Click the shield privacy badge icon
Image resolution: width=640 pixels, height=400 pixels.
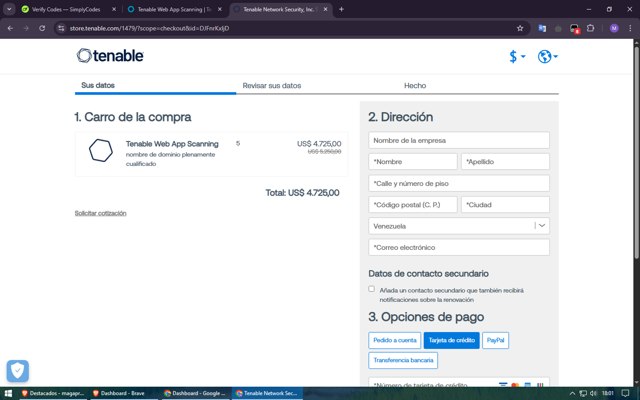[x=18, y=371]
